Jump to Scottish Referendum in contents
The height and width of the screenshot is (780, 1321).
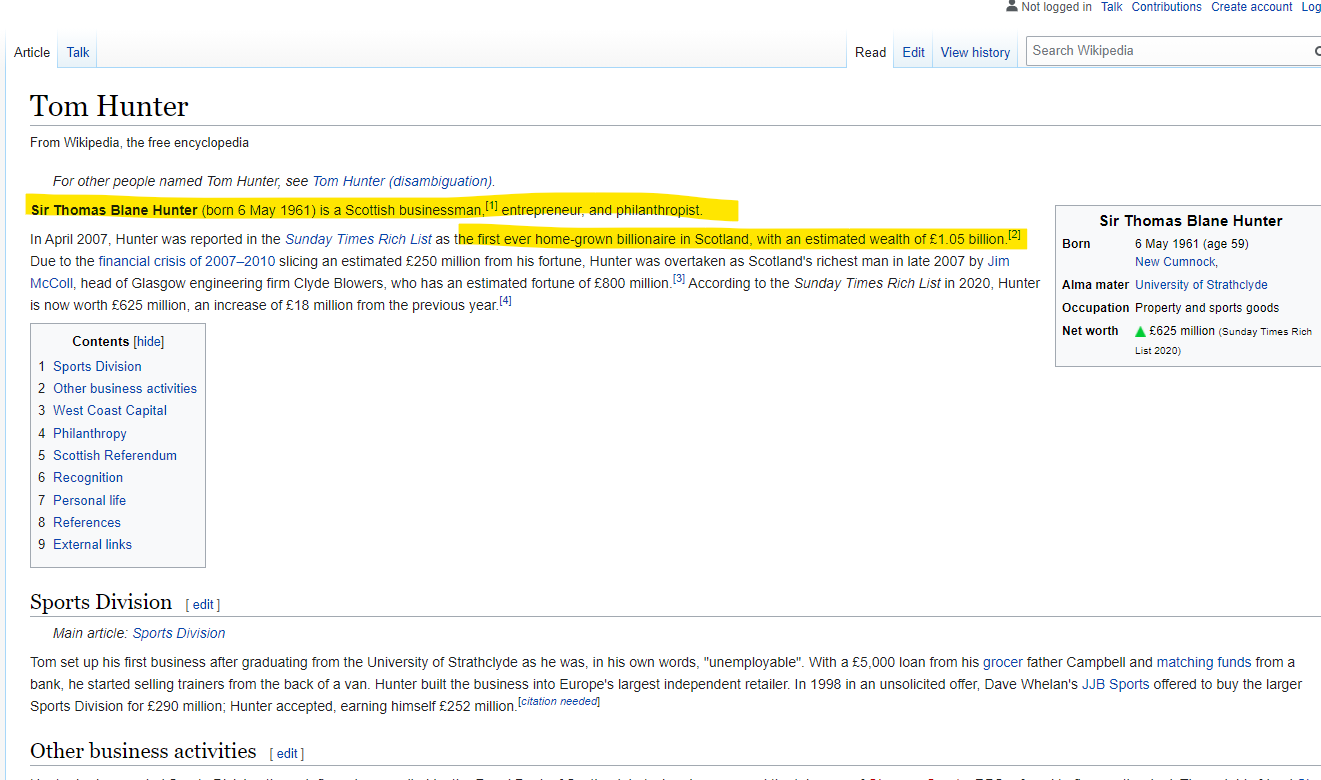click(115, 455)
